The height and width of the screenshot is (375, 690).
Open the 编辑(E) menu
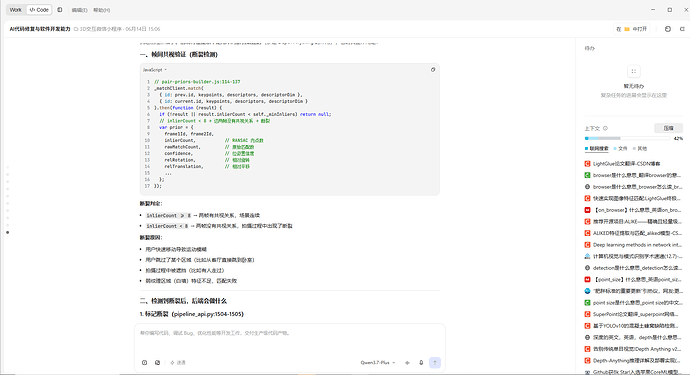[x=80, y=10]
